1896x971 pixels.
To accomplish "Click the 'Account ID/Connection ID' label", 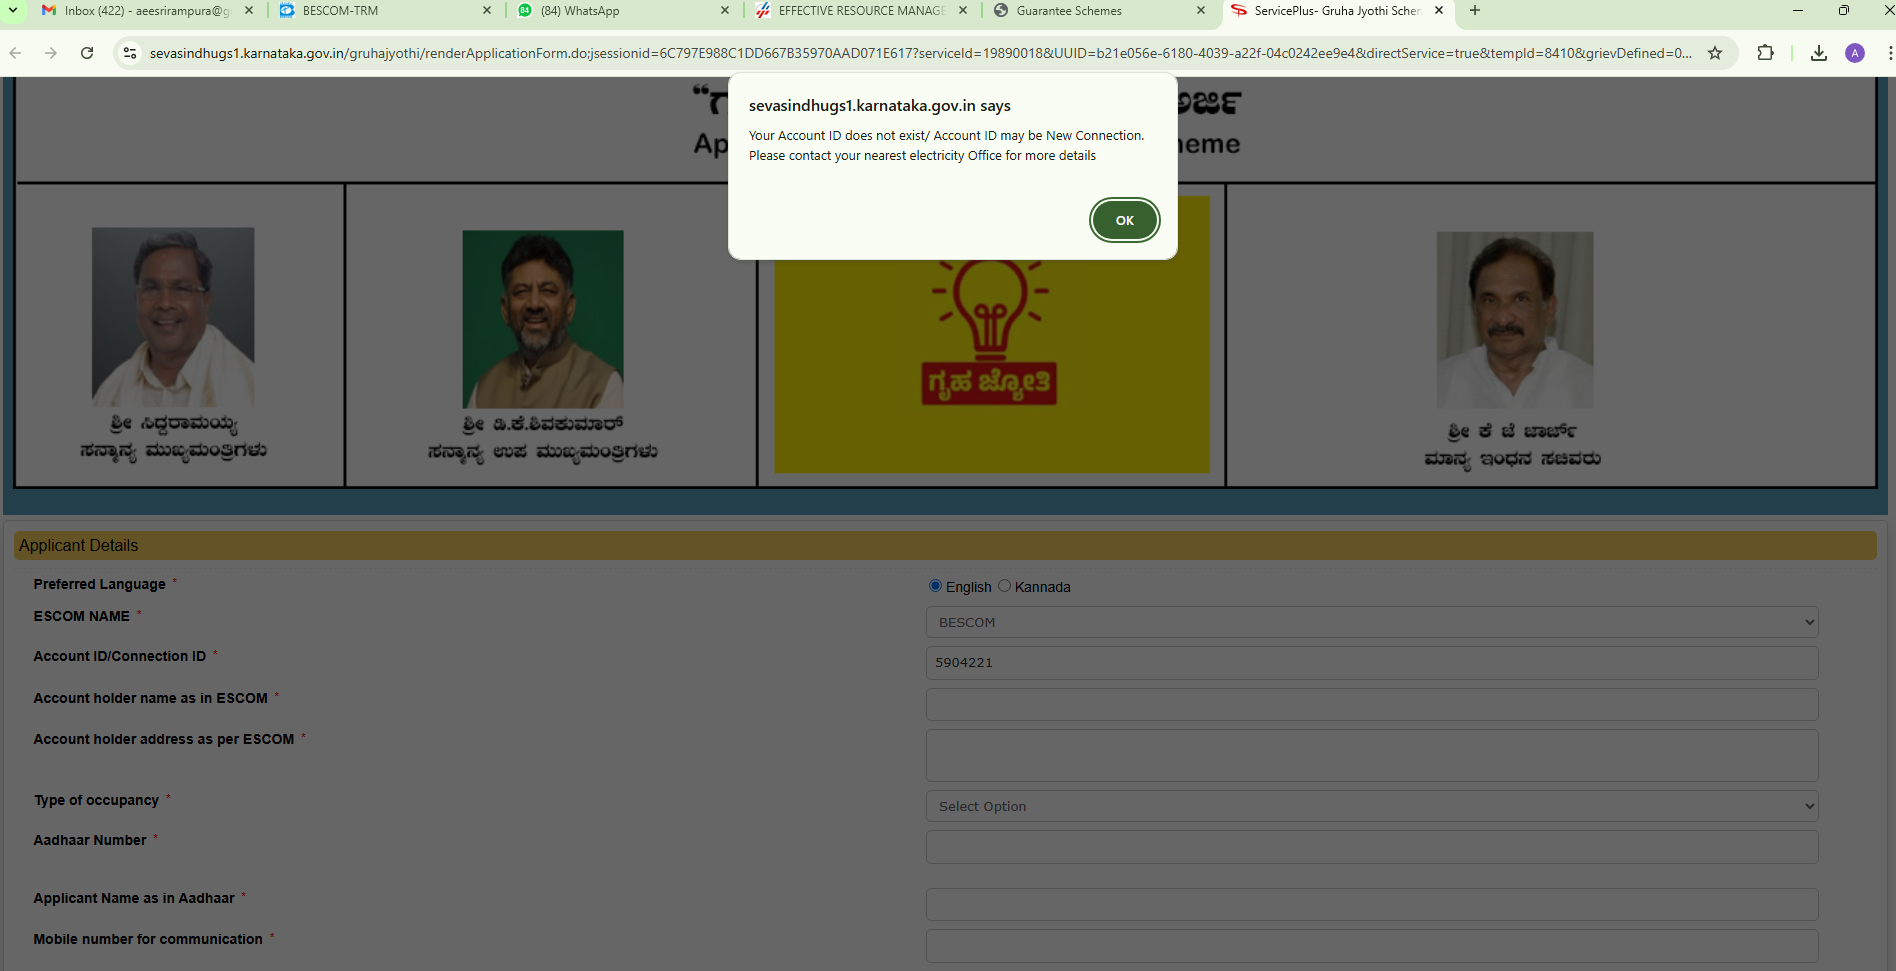I will (x=120, y=656).
